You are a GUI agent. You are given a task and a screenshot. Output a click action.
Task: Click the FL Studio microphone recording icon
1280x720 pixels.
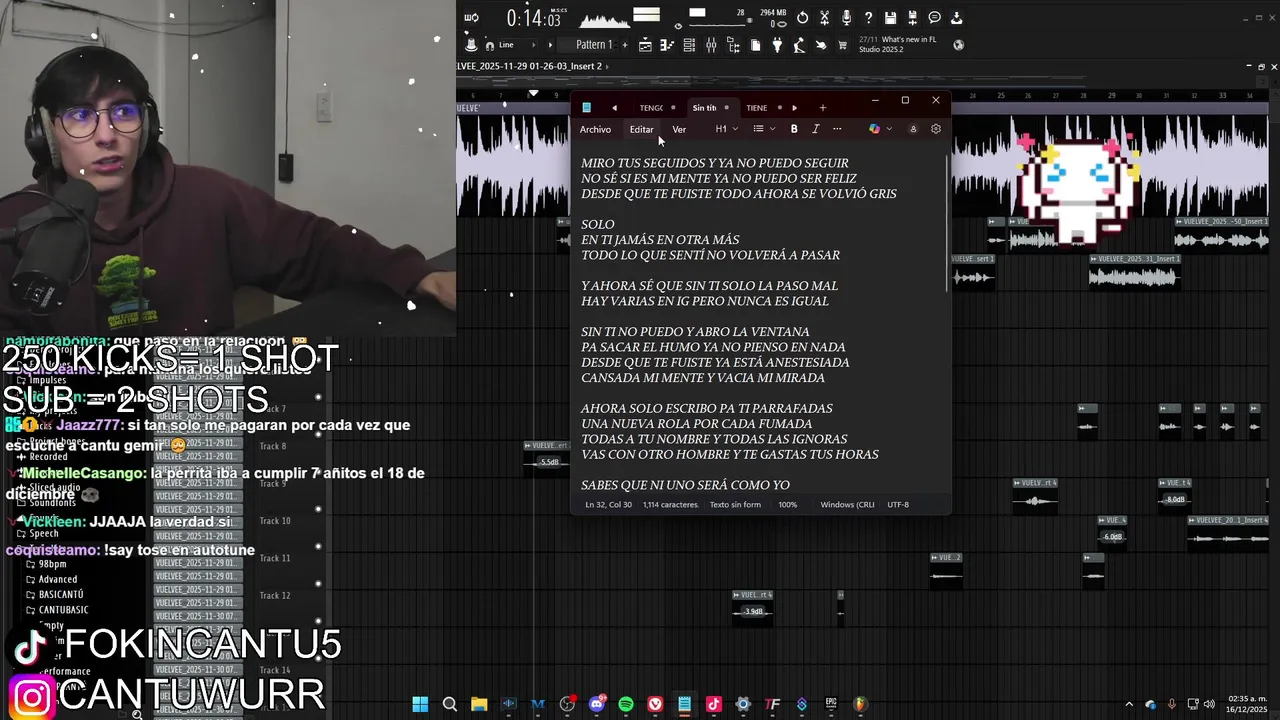pos(846,18)
